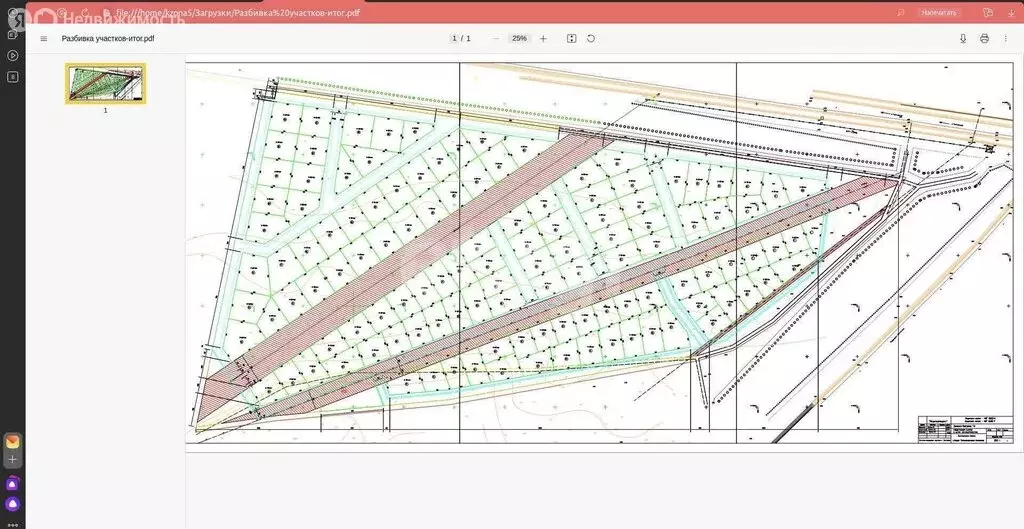Screen dimensions: 1024x529
Task: Click the fit to page icon
Action: point(571,39)
